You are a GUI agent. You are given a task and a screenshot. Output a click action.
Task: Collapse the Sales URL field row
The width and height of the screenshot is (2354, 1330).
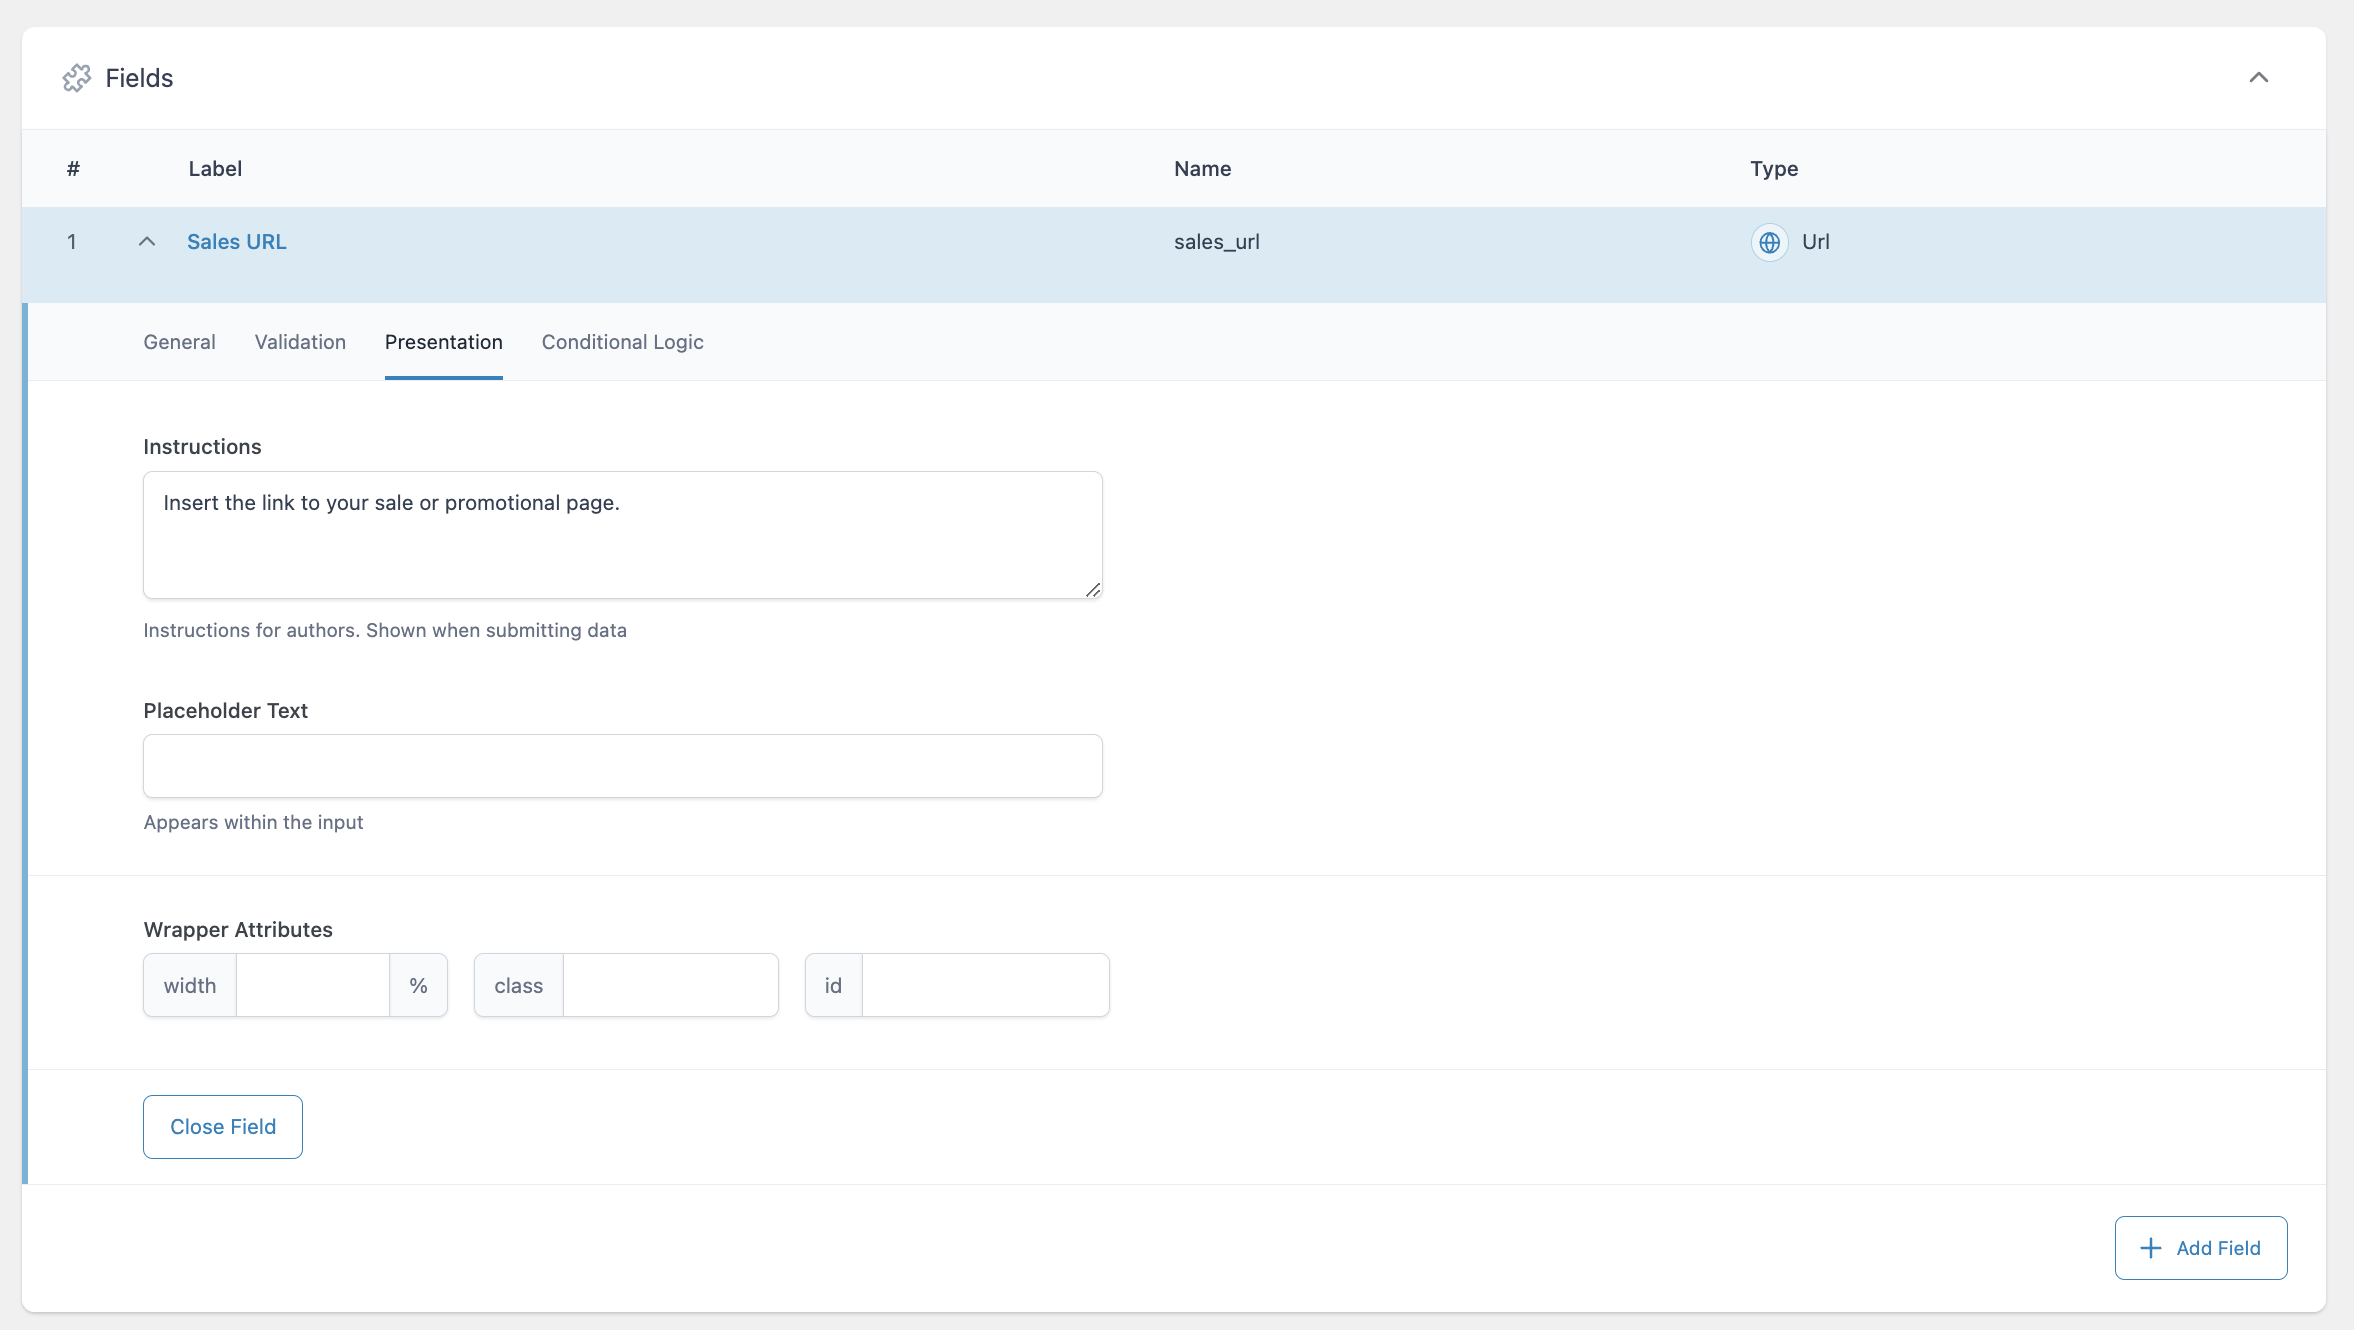pyautogui.click(x=146, y=241)
